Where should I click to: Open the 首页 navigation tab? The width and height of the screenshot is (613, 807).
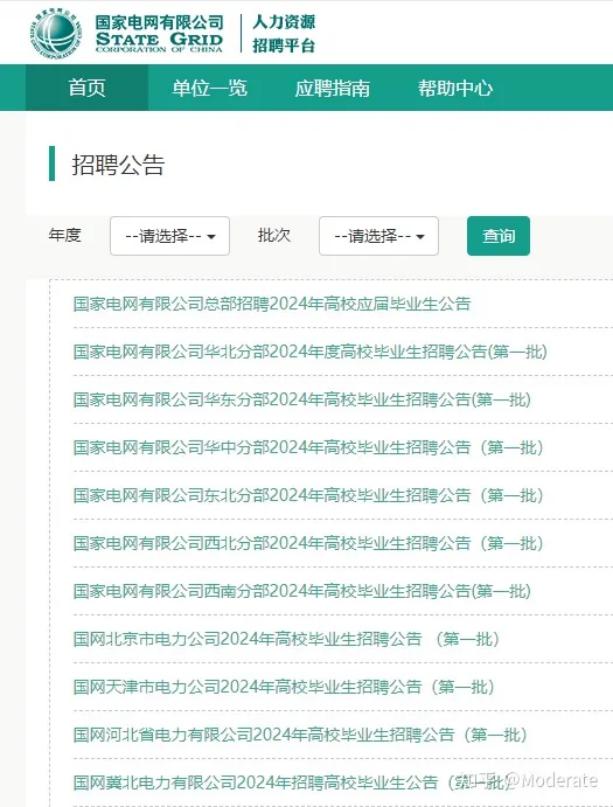click(87, 87)
